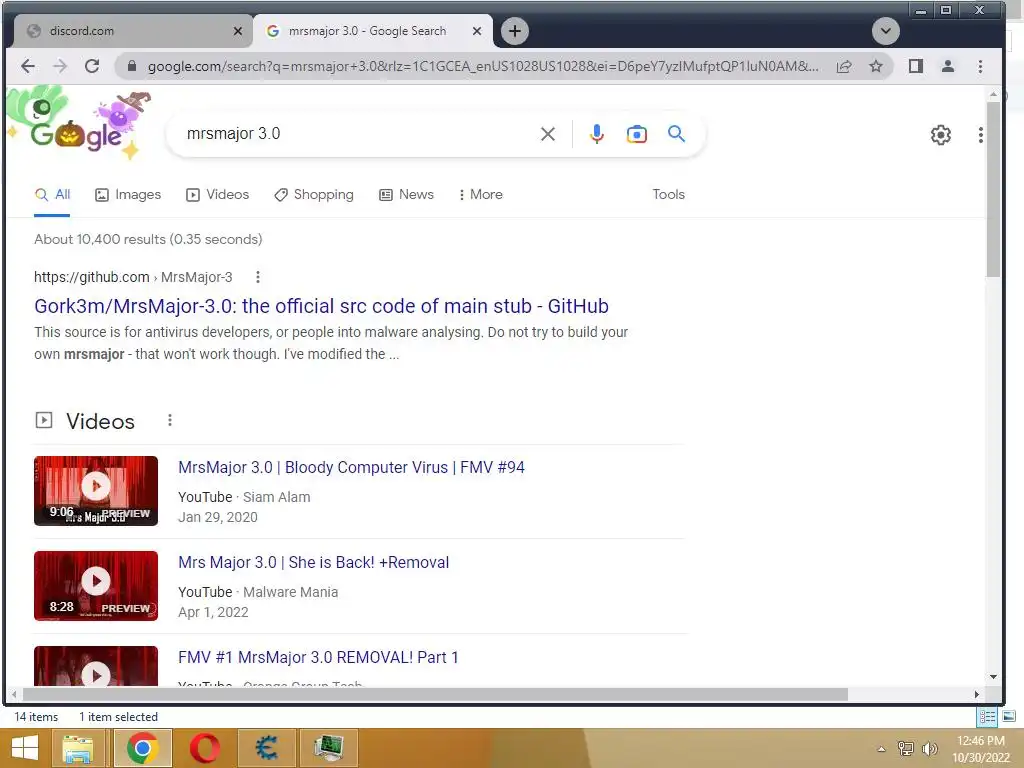The width and height of the screenshot is (1024, 768).
Task: Open the Windows Start menu
Action: (x=25, y=748)
